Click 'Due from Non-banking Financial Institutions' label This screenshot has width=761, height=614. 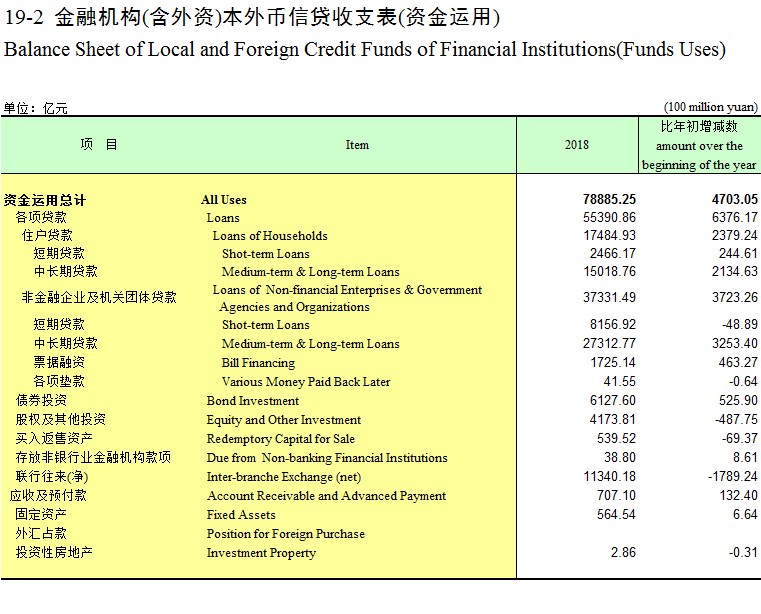point(327,457)
